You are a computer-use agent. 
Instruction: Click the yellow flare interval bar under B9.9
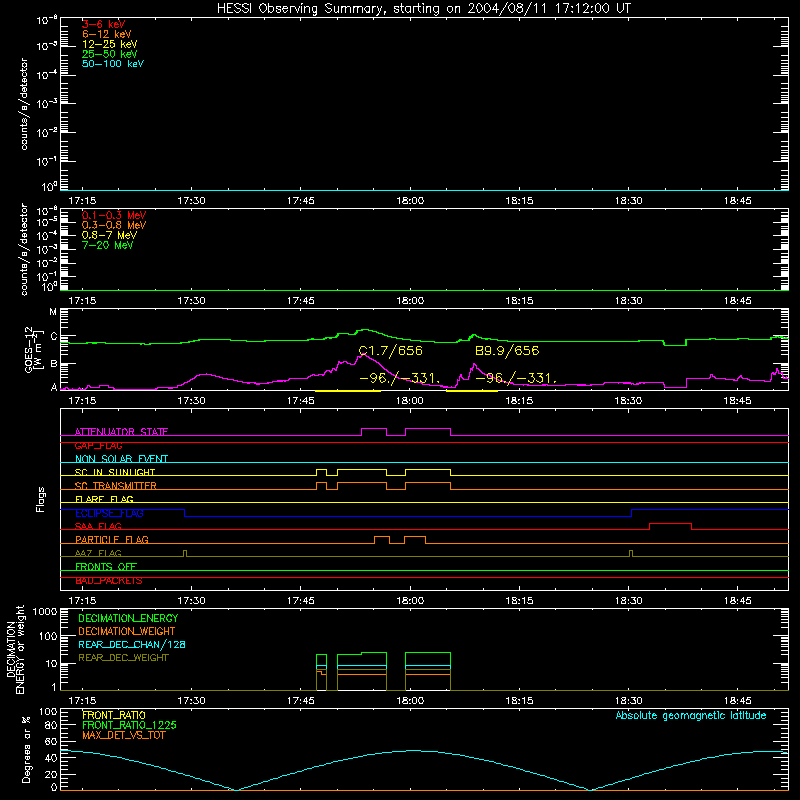[x=472, y=391]
